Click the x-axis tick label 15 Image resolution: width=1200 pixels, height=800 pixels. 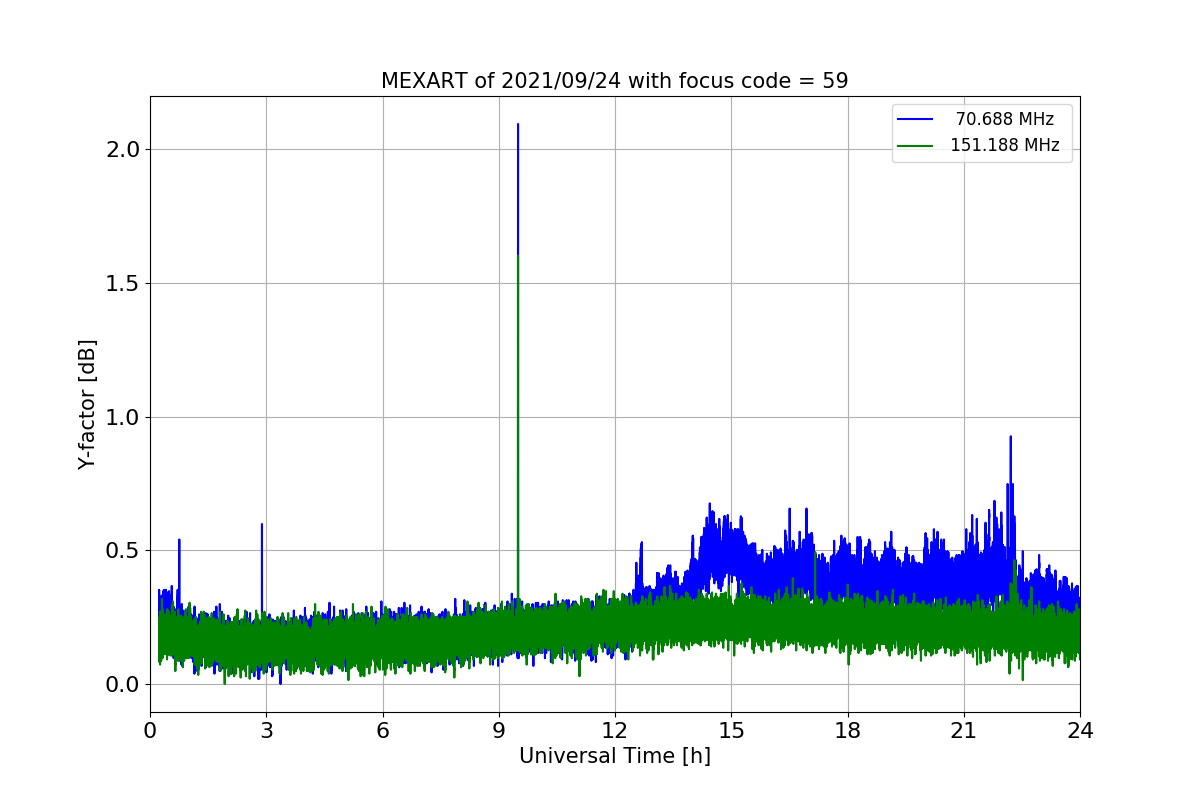point(731,731)
